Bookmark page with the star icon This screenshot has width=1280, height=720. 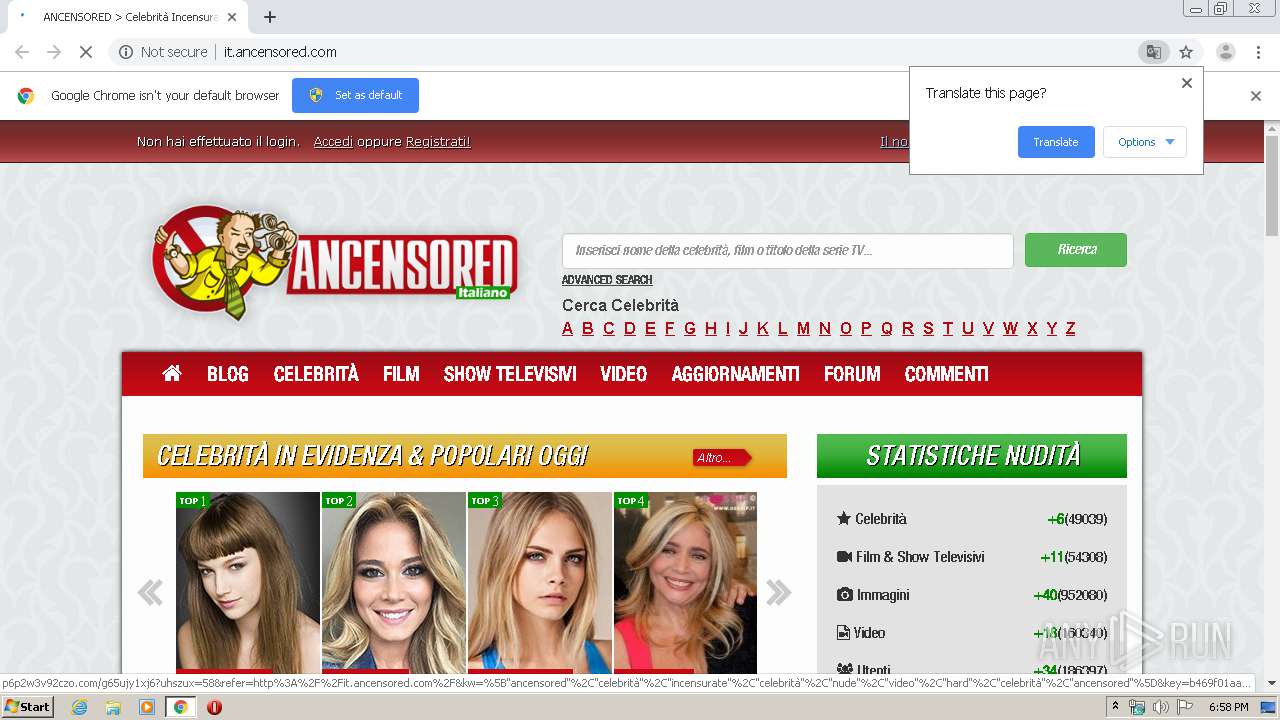[1186, 52]
